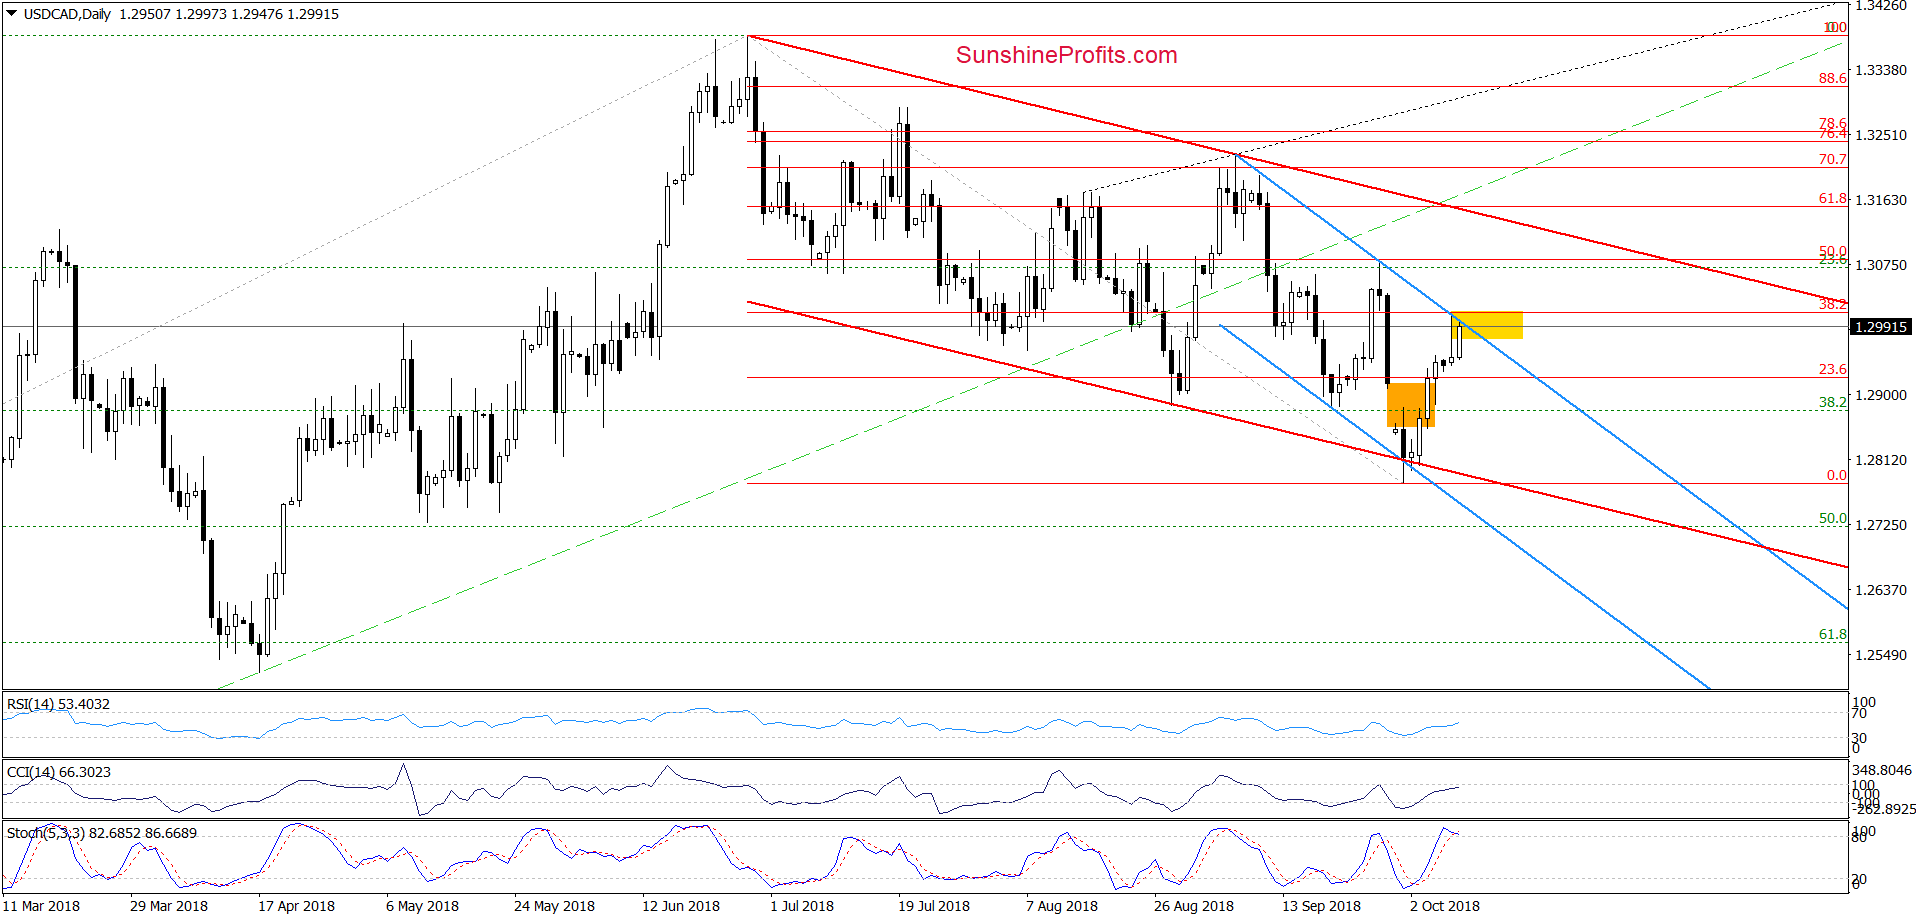
Task: Click the 17 Apr 2018 date label
Action: tap(296, 906)
